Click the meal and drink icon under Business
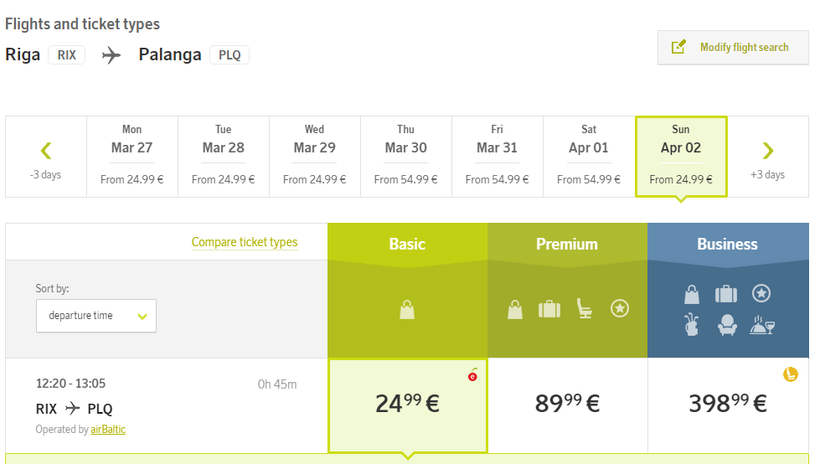This screenshot has height=464, width=820. (763, 326)
